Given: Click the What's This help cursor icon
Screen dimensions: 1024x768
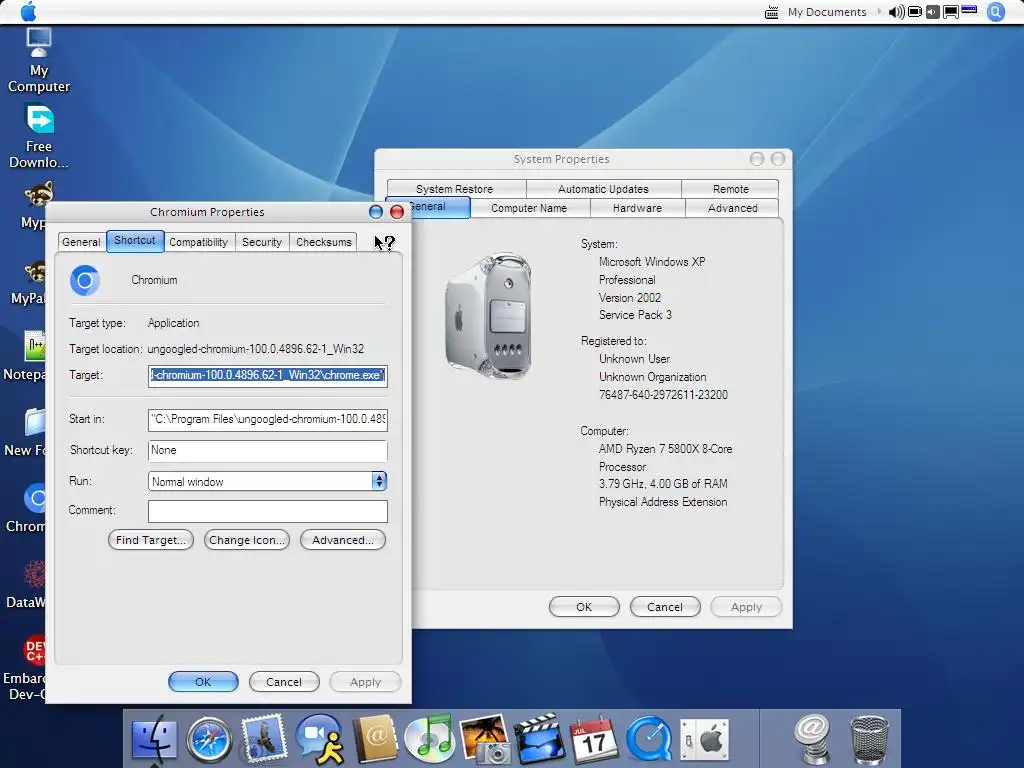Looking at the screenshot, I should 384,243.
